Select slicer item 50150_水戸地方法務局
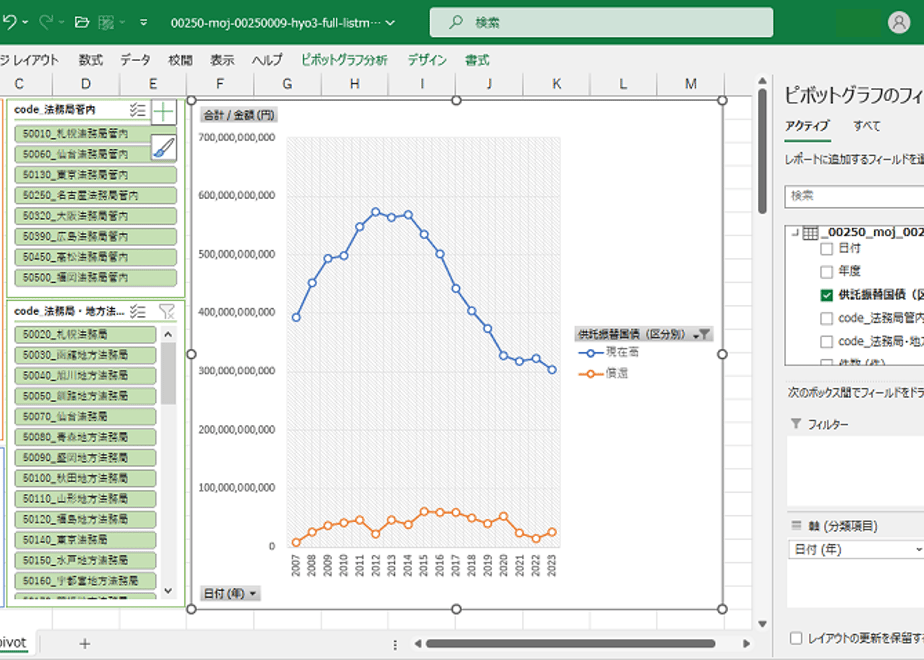Viewport: 924px width, 660px height. [x=85, y=560]
